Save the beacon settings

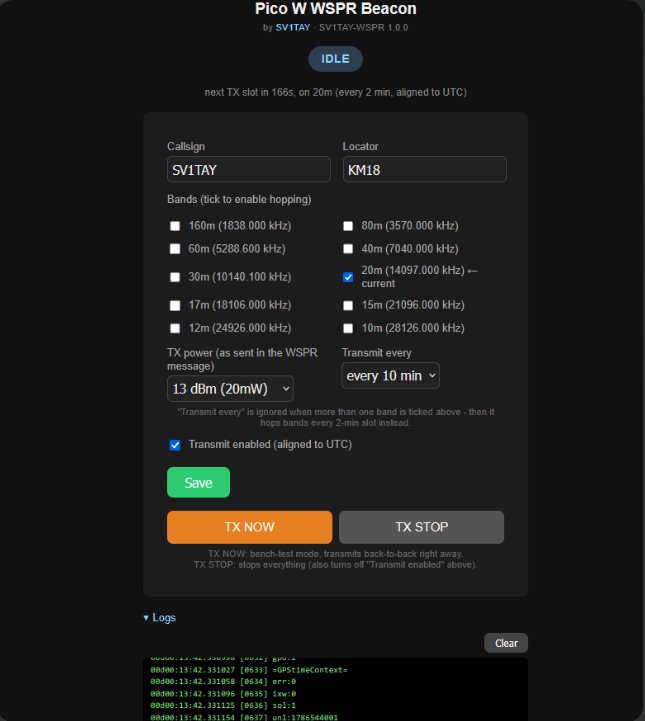point(198,482)
